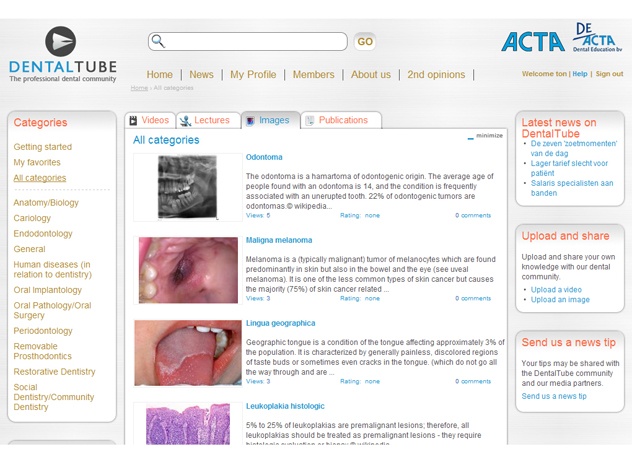View Odontoma's 0 comments link
632x475 pixels.
[x=473, y=215]
